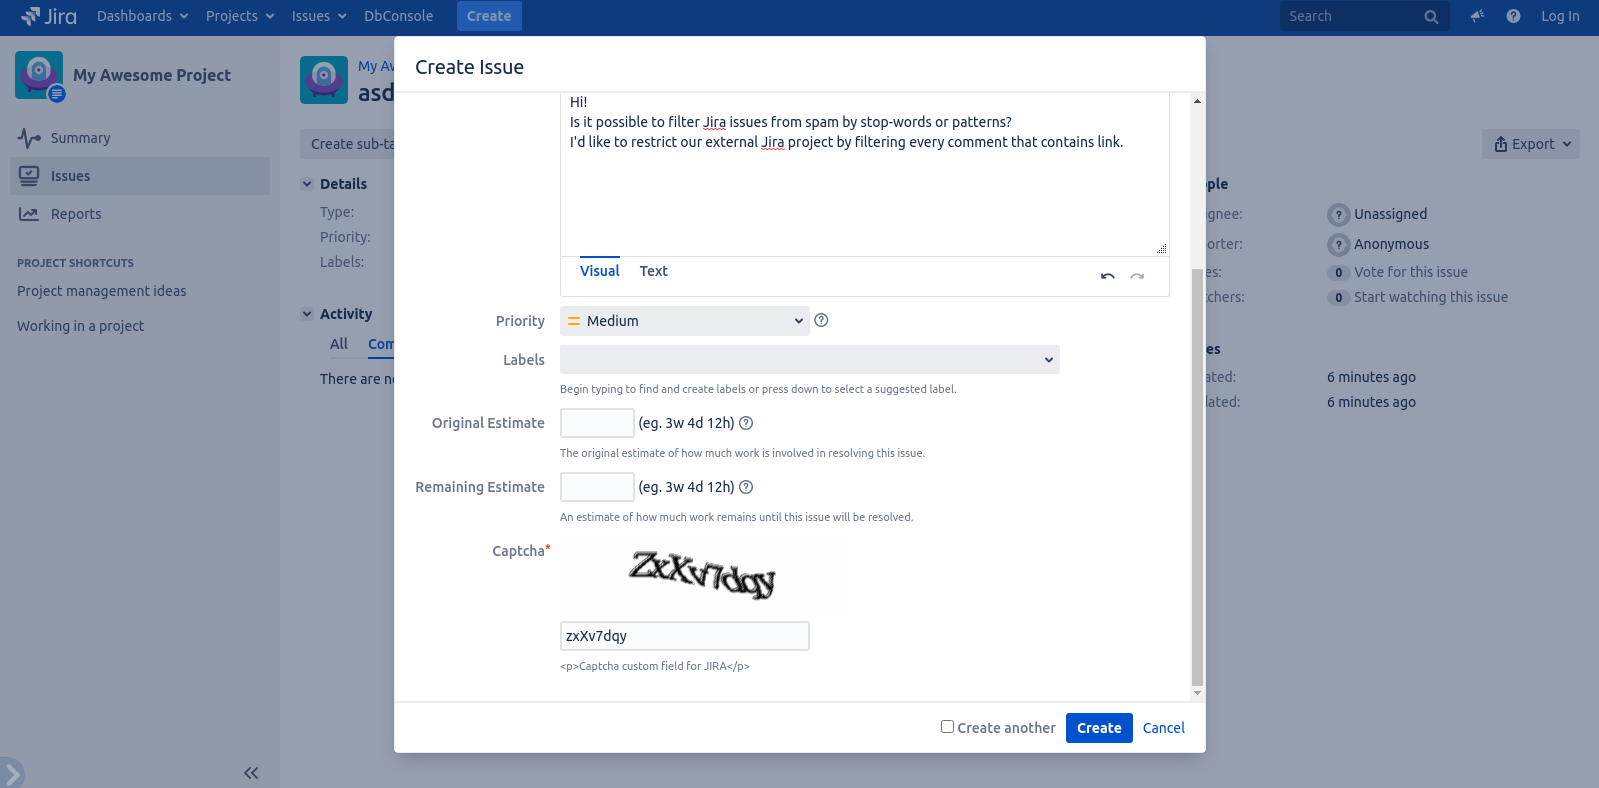Viewport: 1599px width, 788px height.
Task: Open the feedback megaphone icon
Action: pyautogui.click(x=1477, y=16)
